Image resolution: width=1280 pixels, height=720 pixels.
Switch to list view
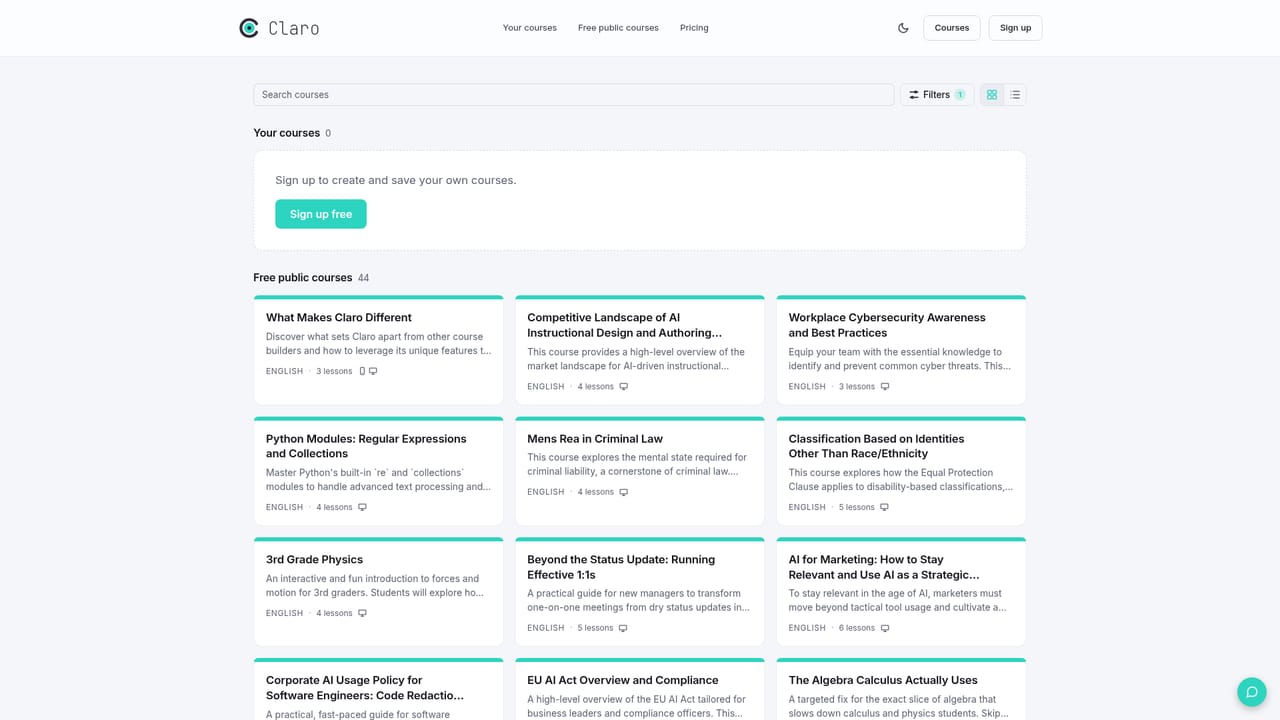(x=1015, y=95)
